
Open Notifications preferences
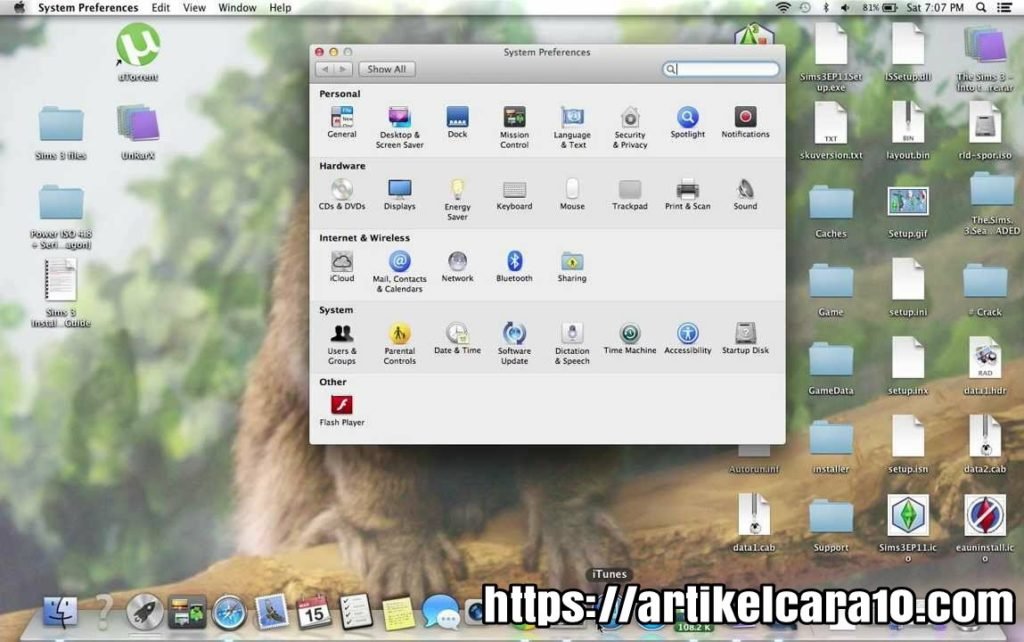[x=745, y=118]
